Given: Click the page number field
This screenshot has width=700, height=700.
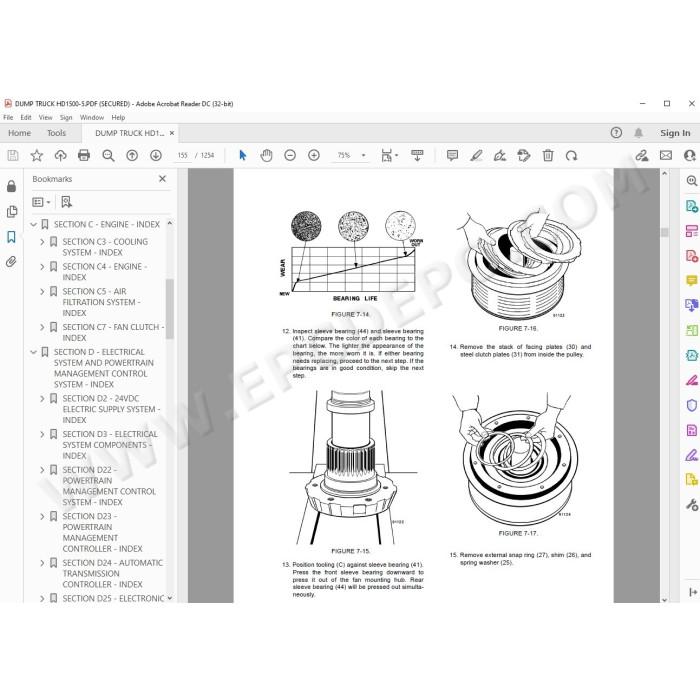Looking at the screenshot, I should click(x=182, y=155).
